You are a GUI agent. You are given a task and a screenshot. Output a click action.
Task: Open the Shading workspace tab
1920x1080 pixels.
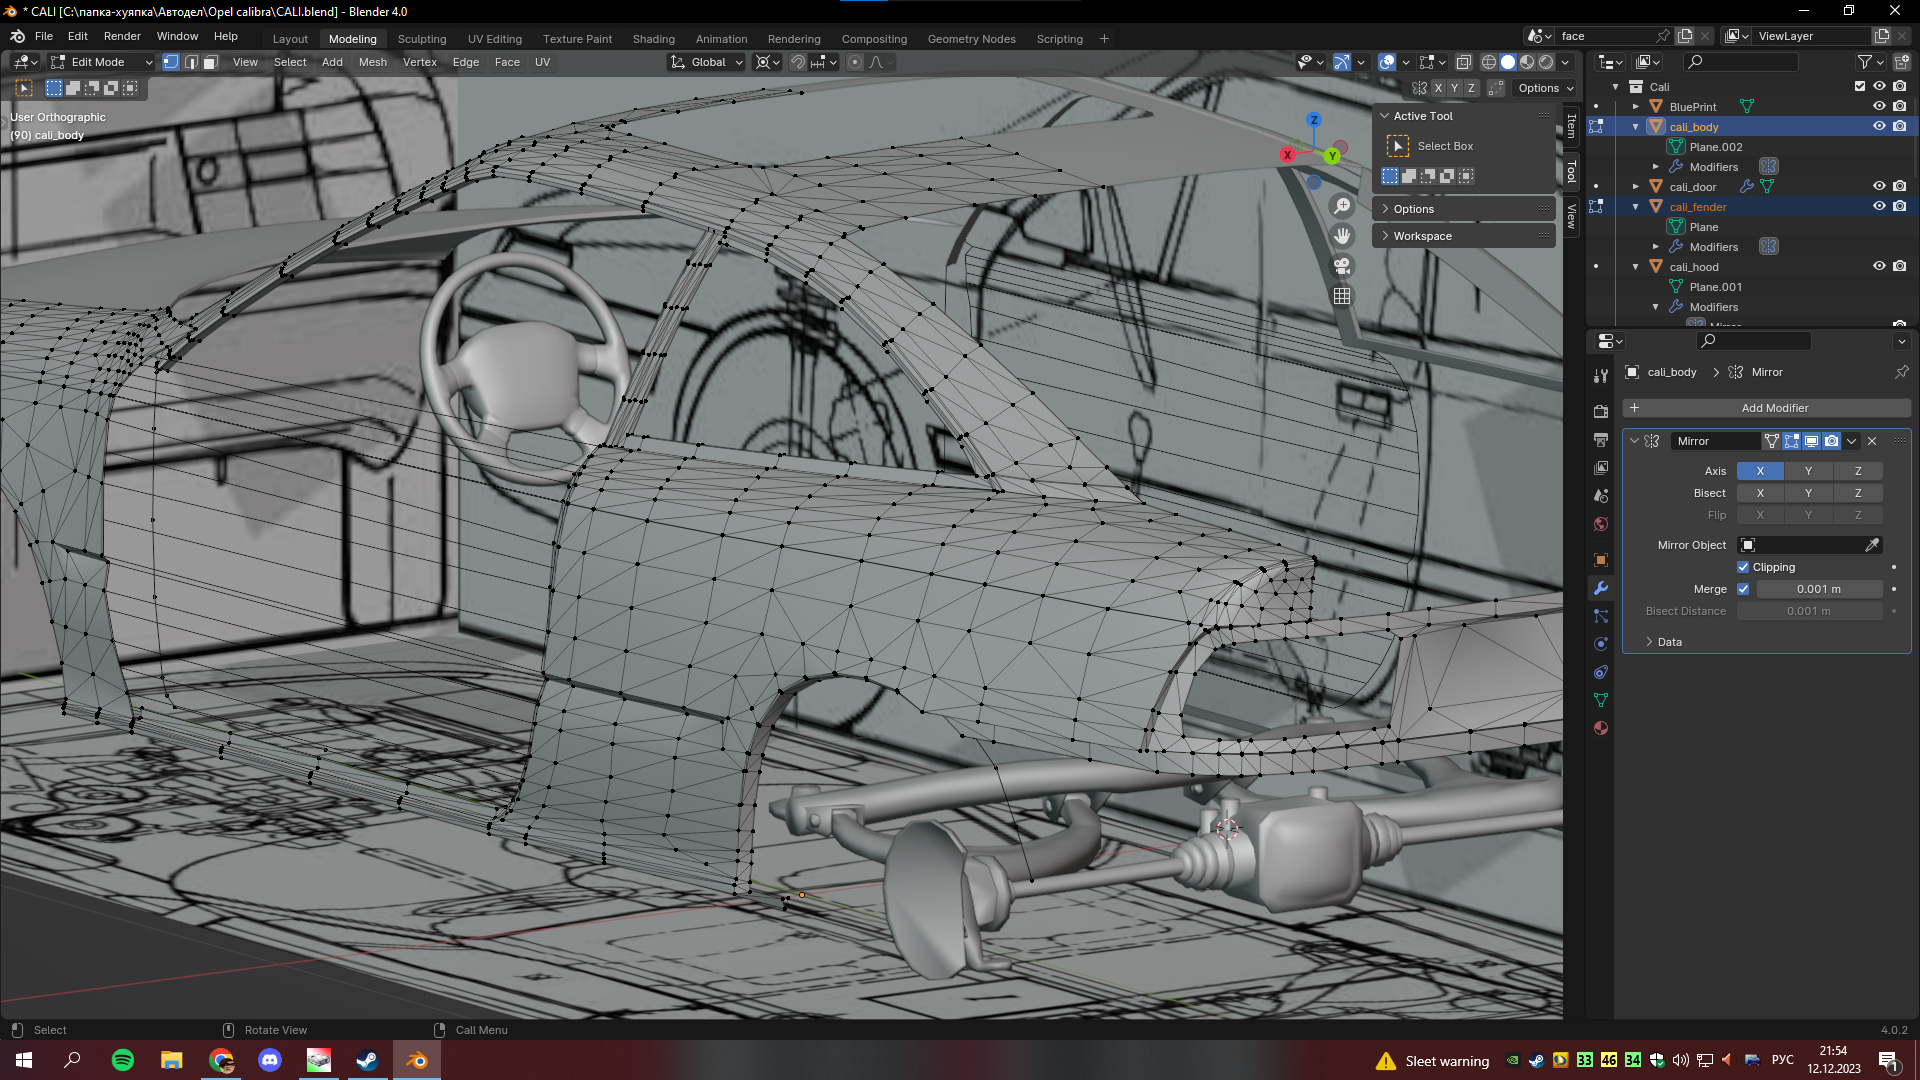click(654, 39)
